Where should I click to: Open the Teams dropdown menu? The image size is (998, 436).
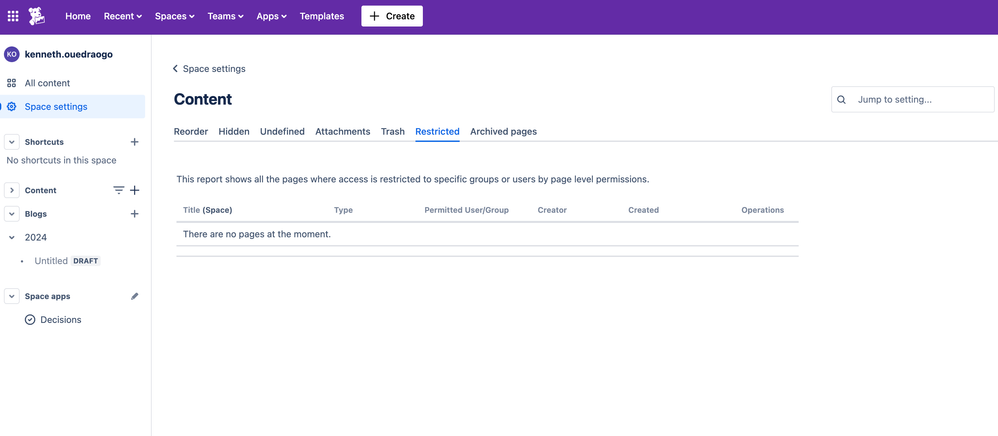[x=225, y=16]
